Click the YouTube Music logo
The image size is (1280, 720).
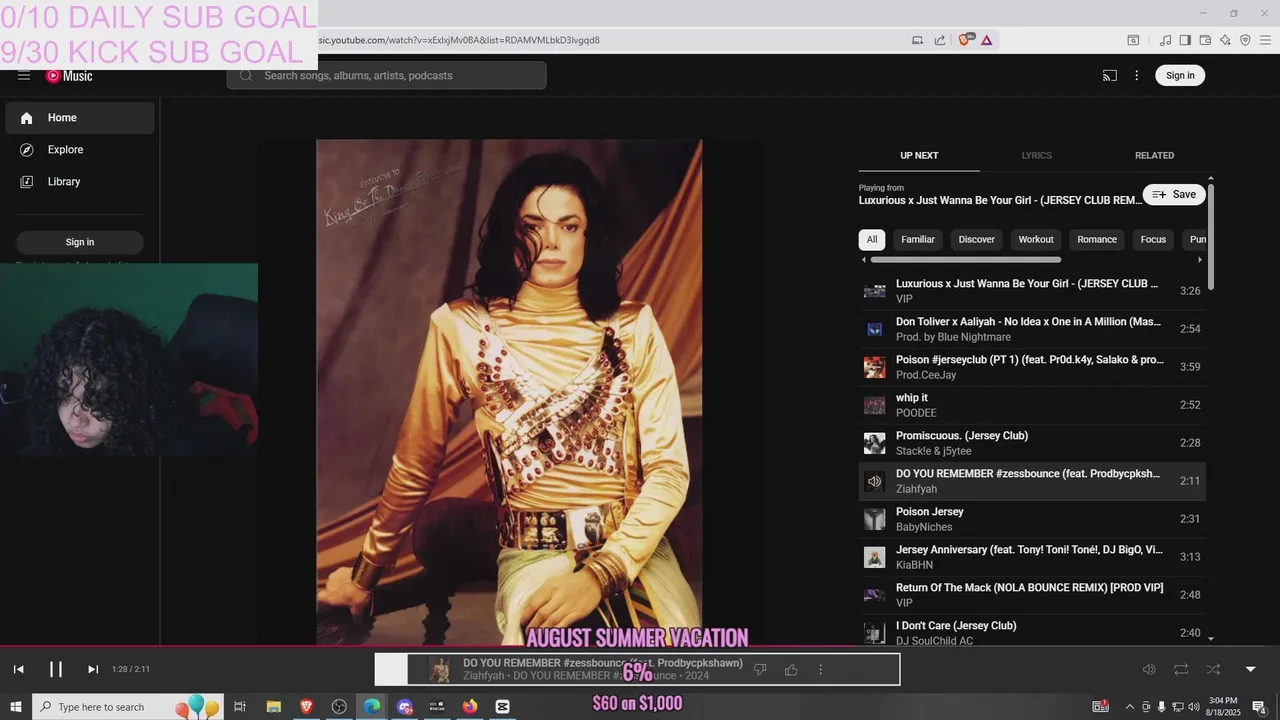(x=69, y=76)
